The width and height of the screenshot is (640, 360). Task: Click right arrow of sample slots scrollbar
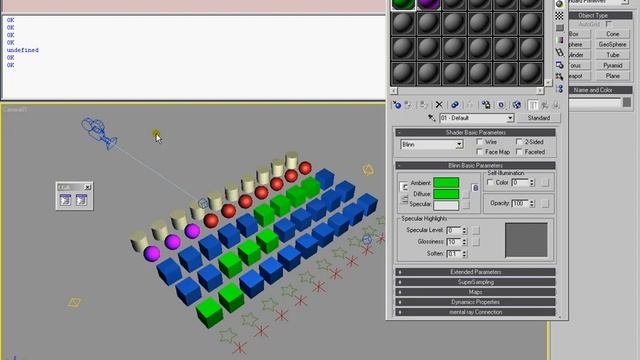540,91
